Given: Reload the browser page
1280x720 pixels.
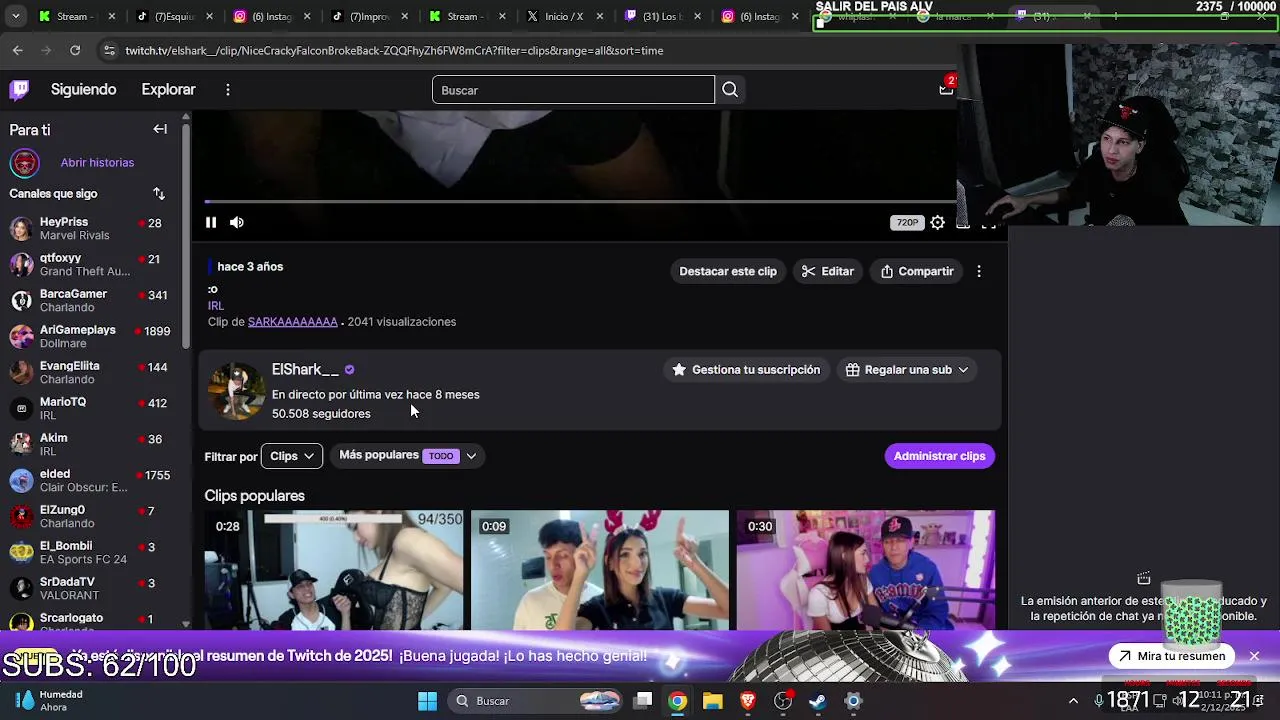Looking at the screenshot, I should click(75, 50).
